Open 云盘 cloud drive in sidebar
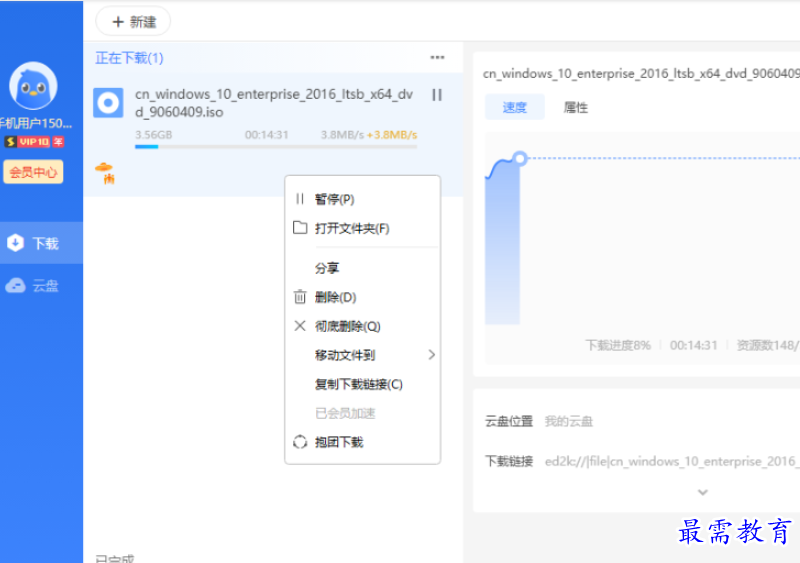Viewport: 800px width, 563px height. pyautogui.click(x=41, y=285)
